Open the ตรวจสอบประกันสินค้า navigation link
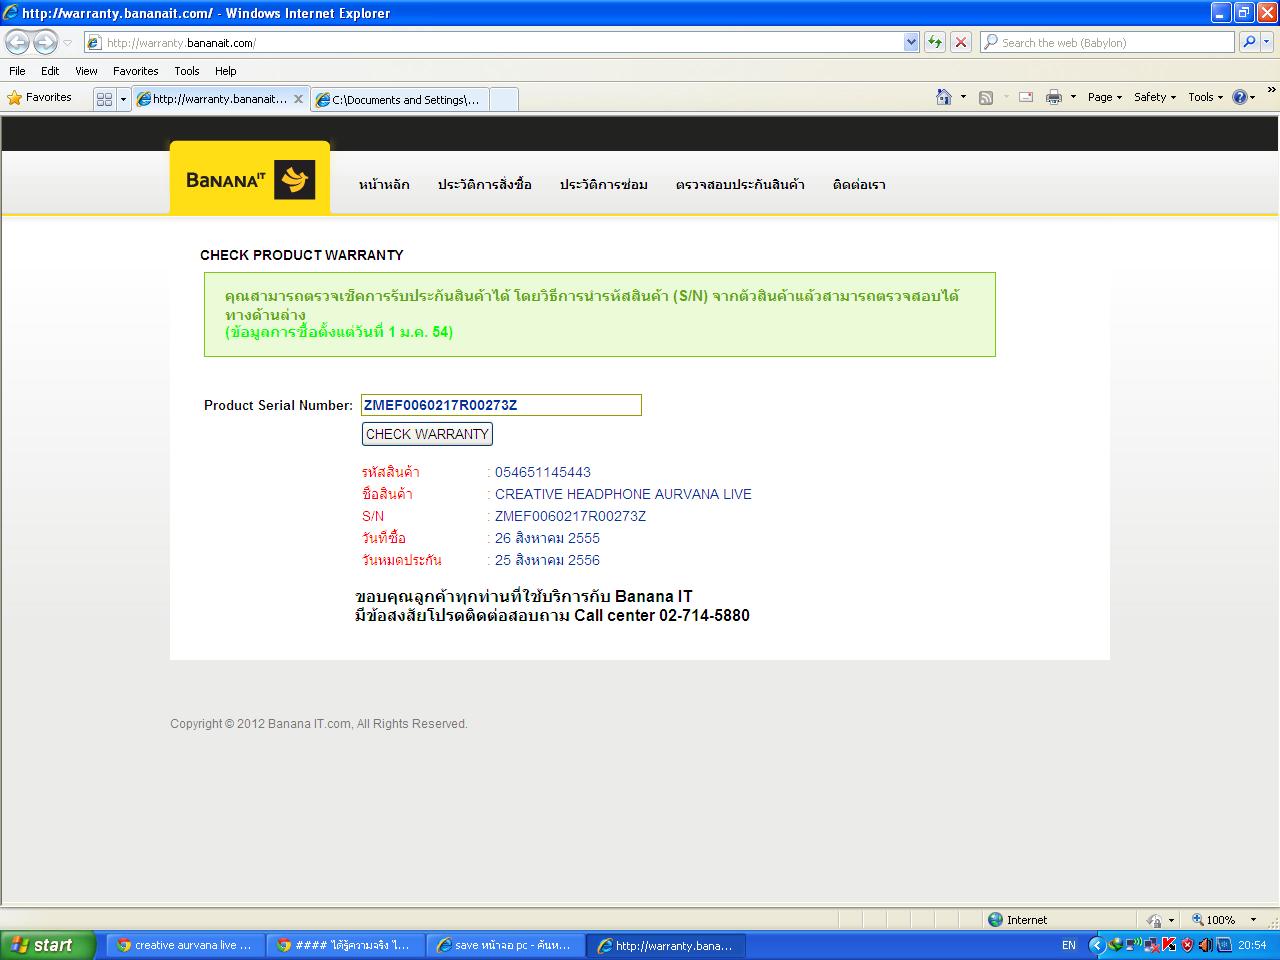 pyautogui.click(x=740, y=185)
